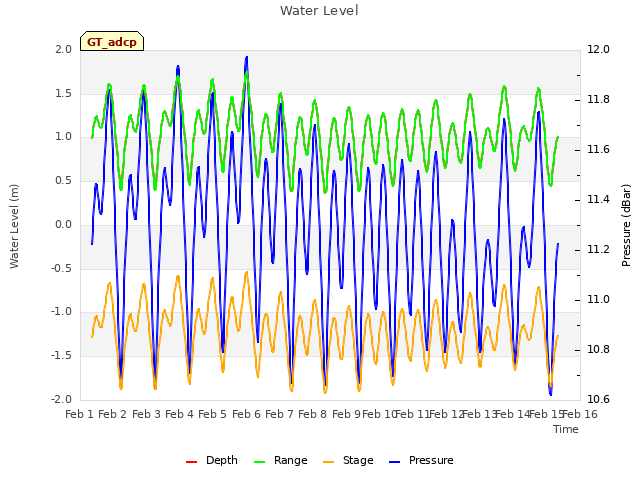Click the Feb 3 x-axis label
This screenshot has width=640, height=480.
pyautogui.click(x=146, y=414)
